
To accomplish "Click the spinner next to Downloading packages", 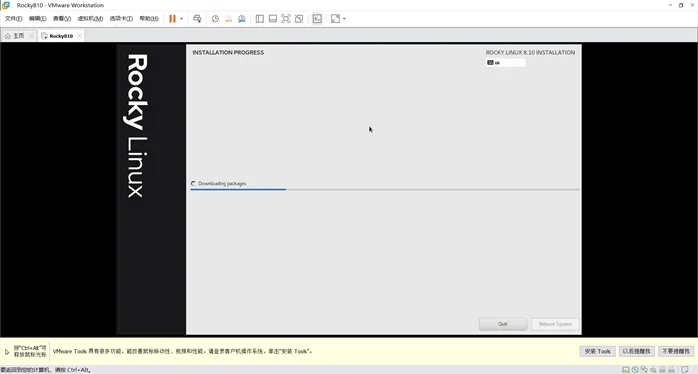I will (x=193, y=183).
